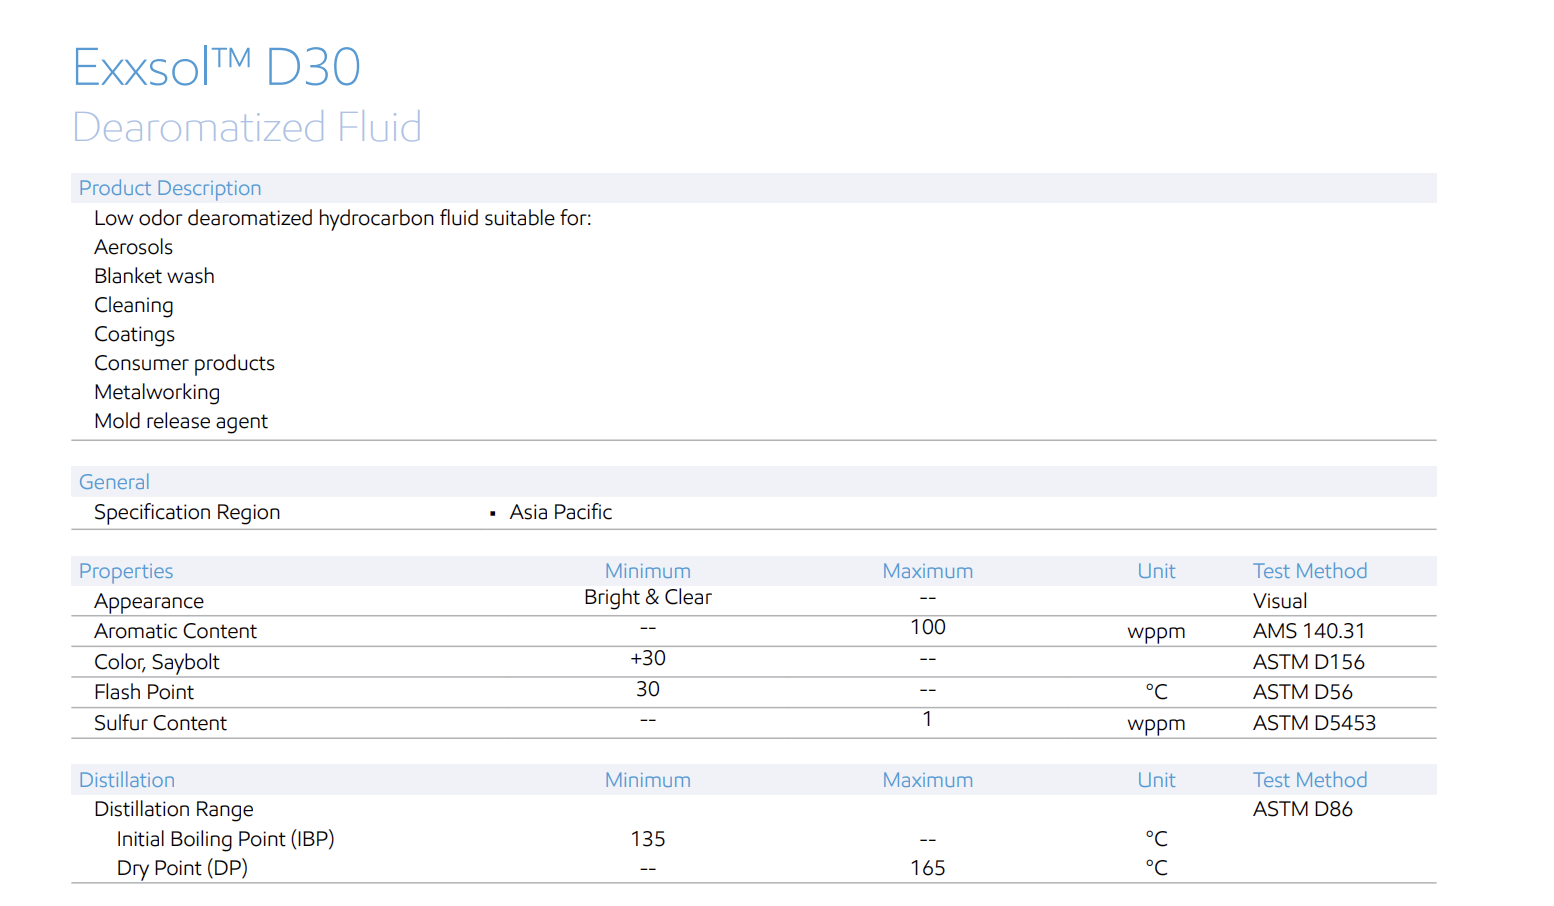
Task: Click the 'Maximum' header in the Properties table
Action: point(928,571)
